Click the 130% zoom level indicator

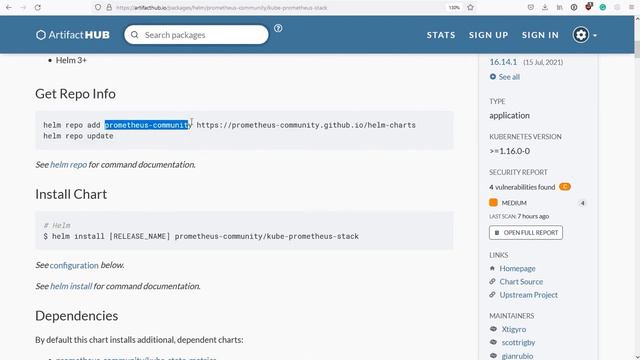pos(454,7)
